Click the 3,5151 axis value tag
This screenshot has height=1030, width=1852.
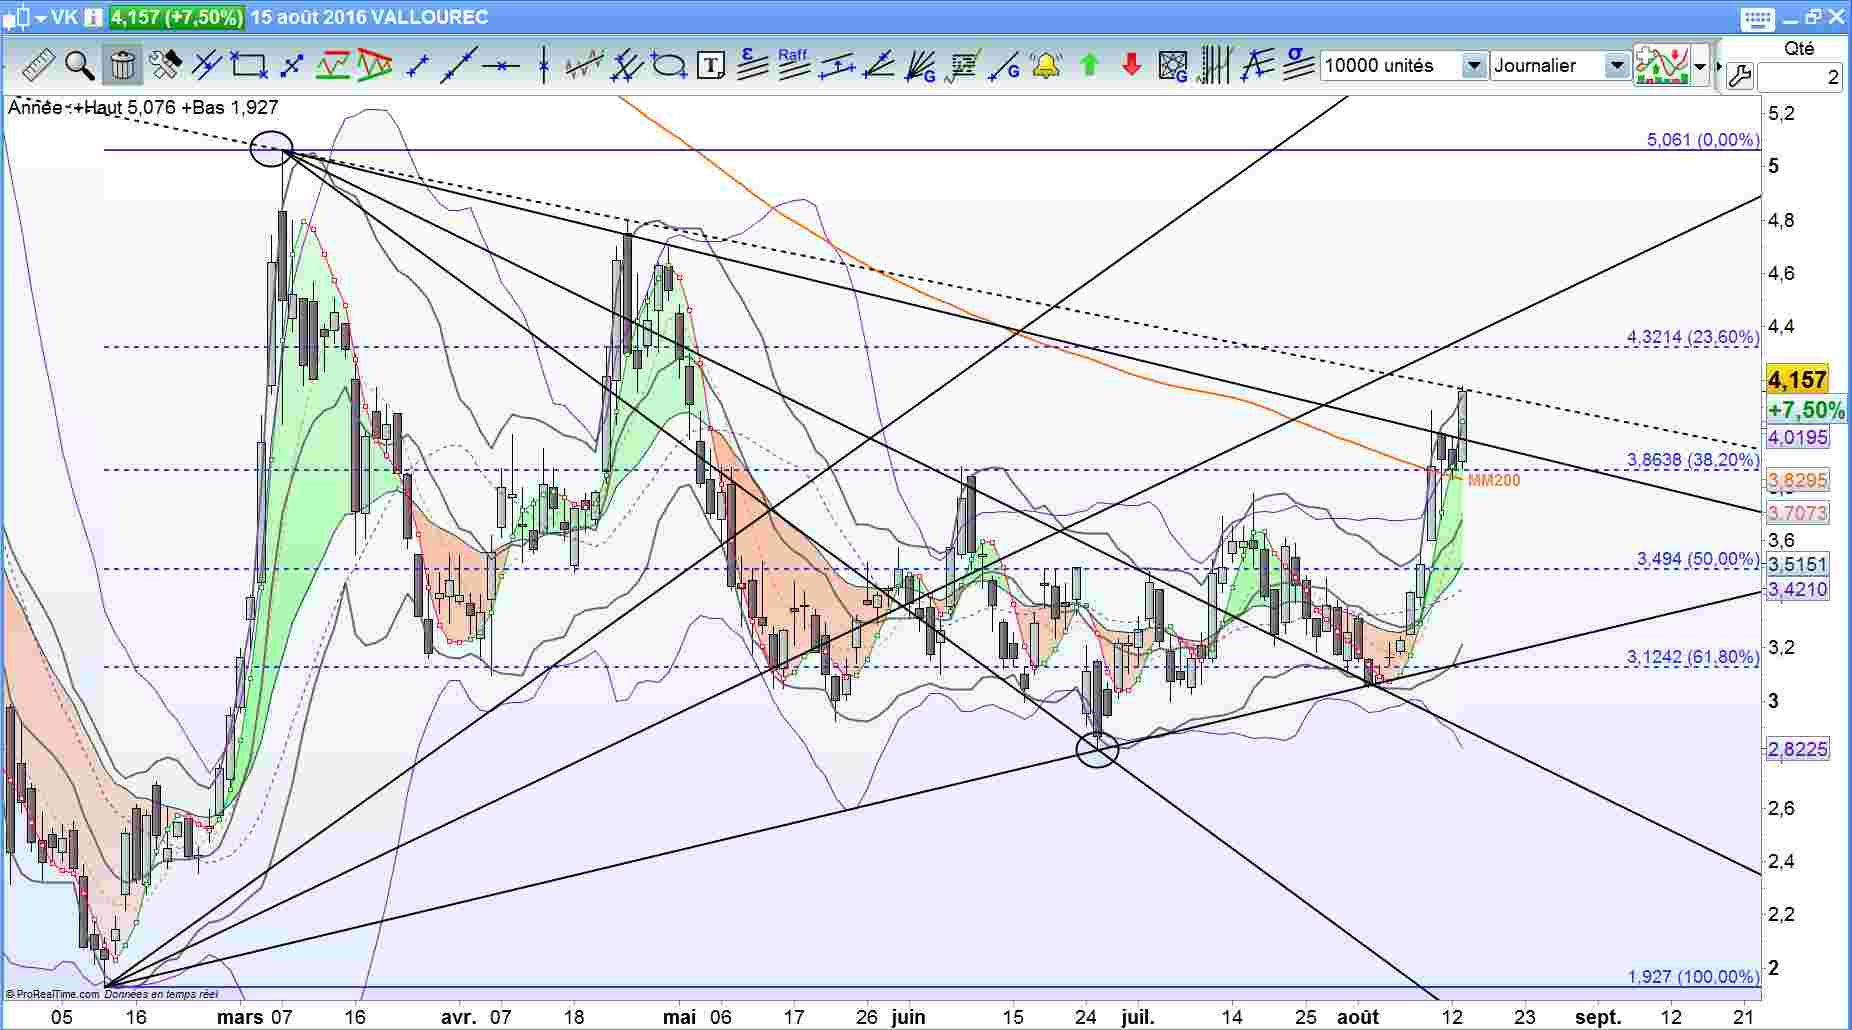coord(1797,564)
